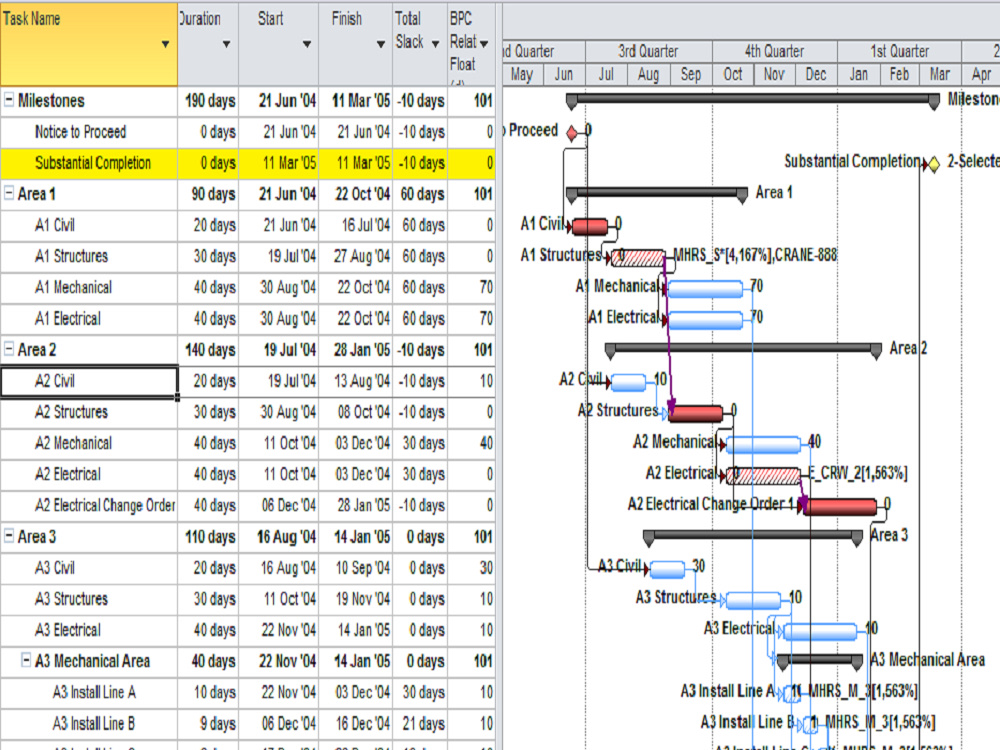Click the A2 Civil blue Gantt bar

628,382
